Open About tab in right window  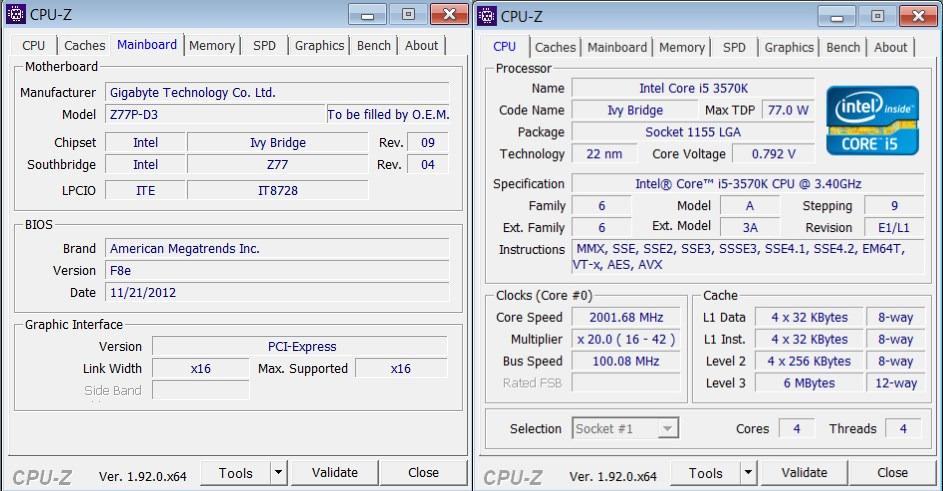coord(891,48)
